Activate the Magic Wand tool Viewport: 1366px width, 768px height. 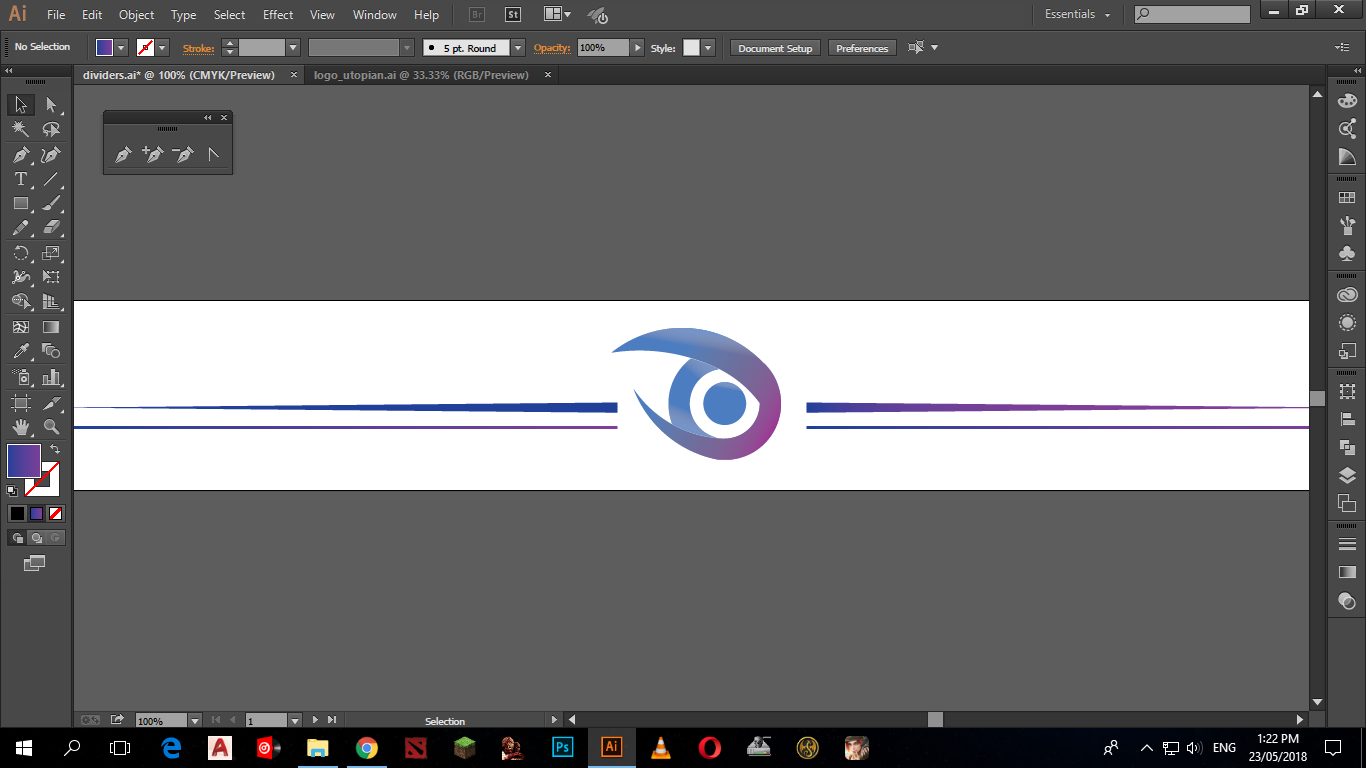[20, 129]
